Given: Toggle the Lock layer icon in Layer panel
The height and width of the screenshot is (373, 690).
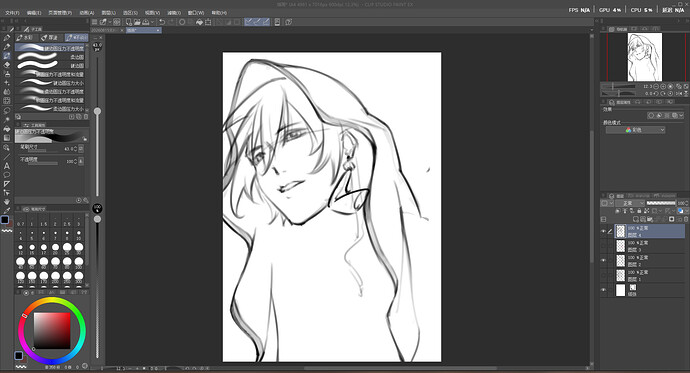Looking at the screenshot, I should click(639, 211).
